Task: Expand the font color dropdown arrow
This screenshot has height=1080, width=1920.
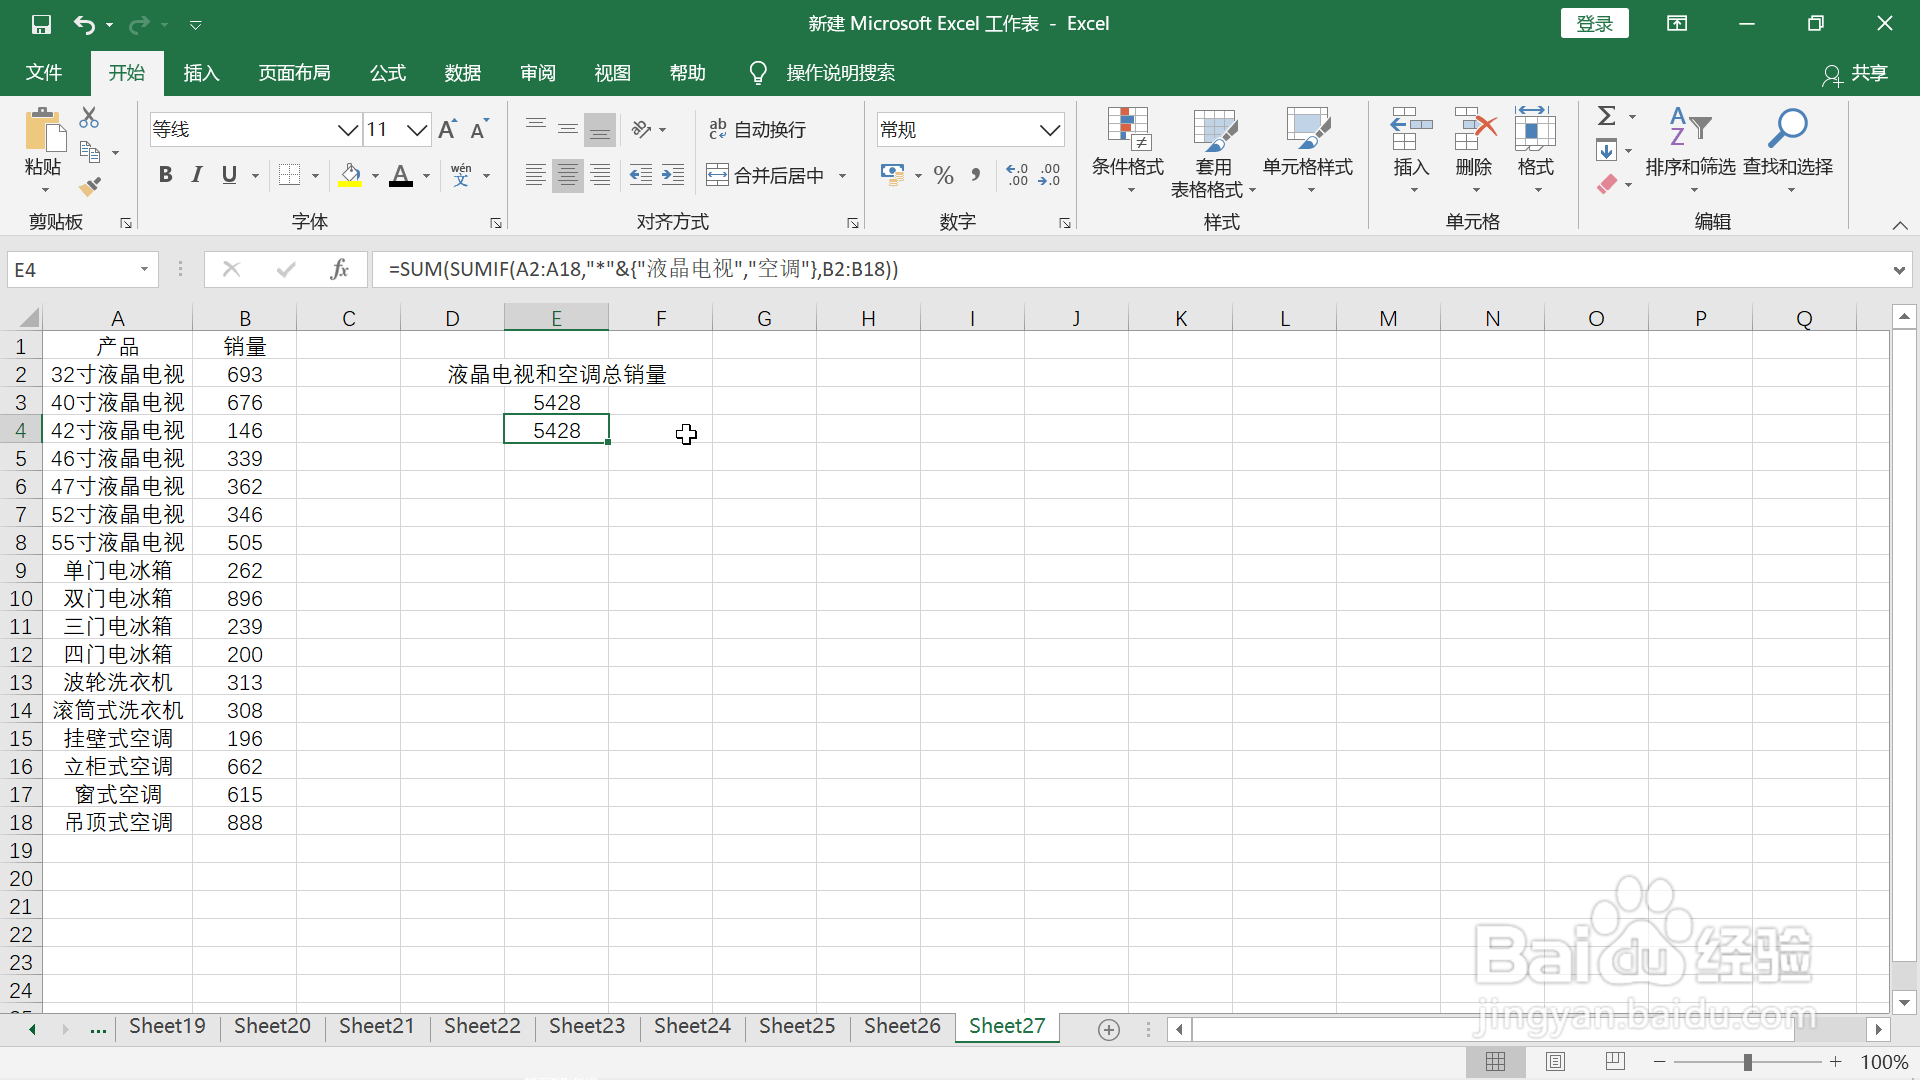Action: pos(424,176)
